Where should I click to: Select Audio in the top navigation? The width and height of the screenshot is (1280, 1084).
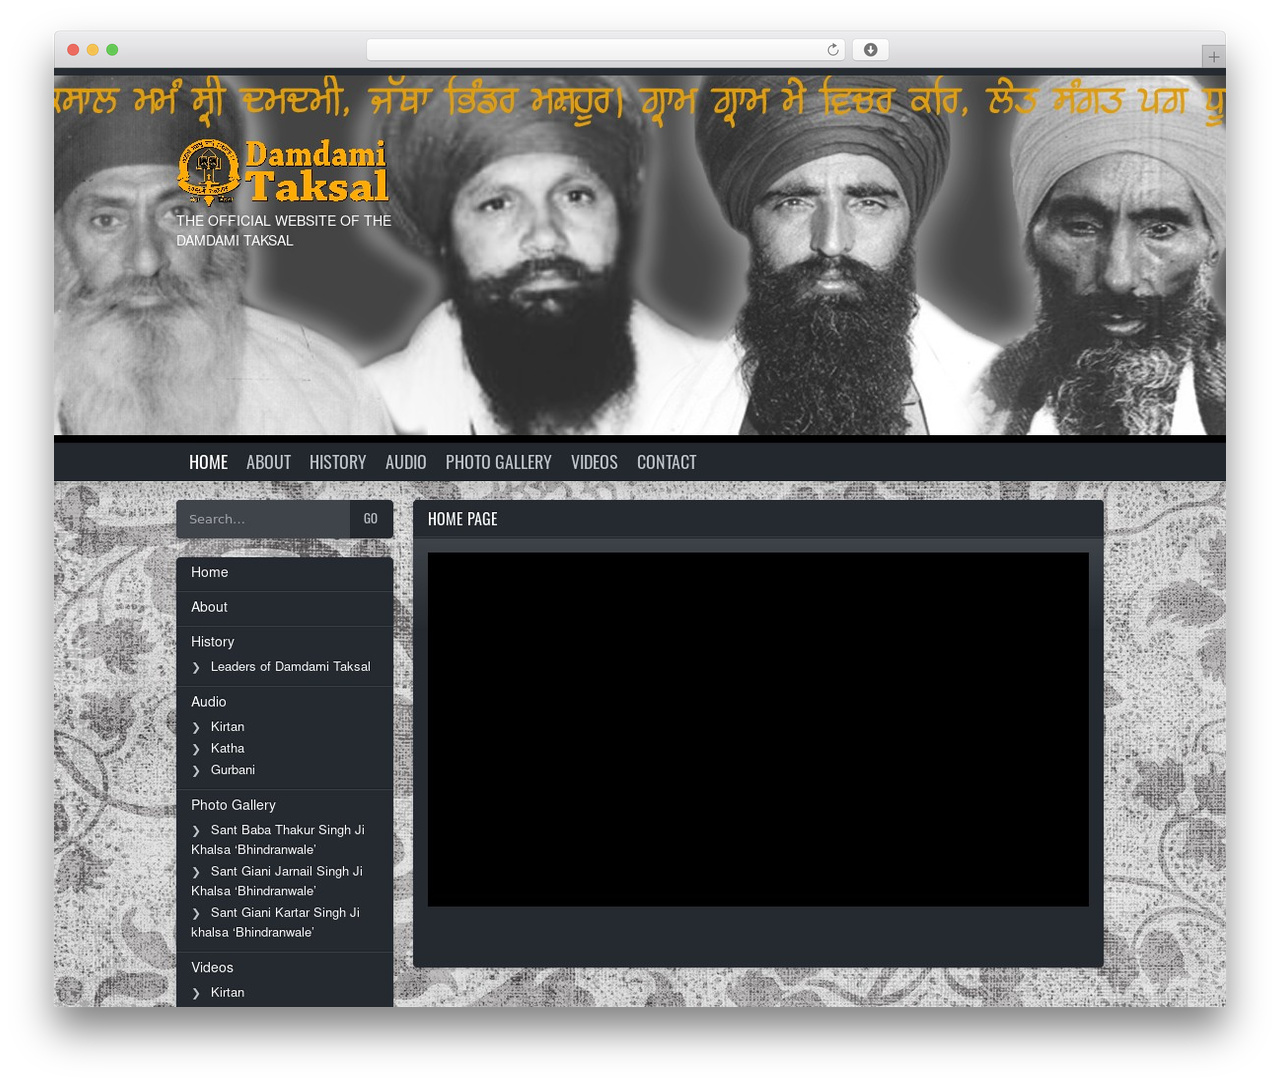pyautogui.click(x=406, y=462)
